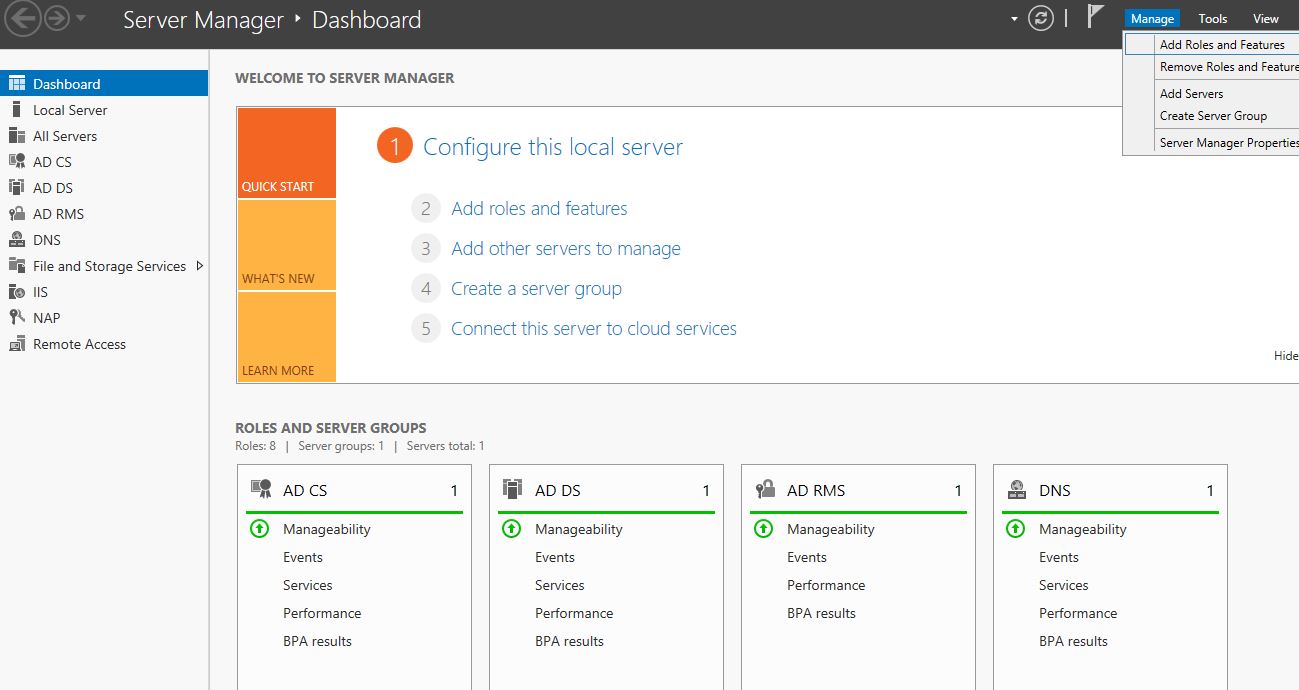Click Add roles and features link
Screen dimensions: 1299x690
coord(540,209)
